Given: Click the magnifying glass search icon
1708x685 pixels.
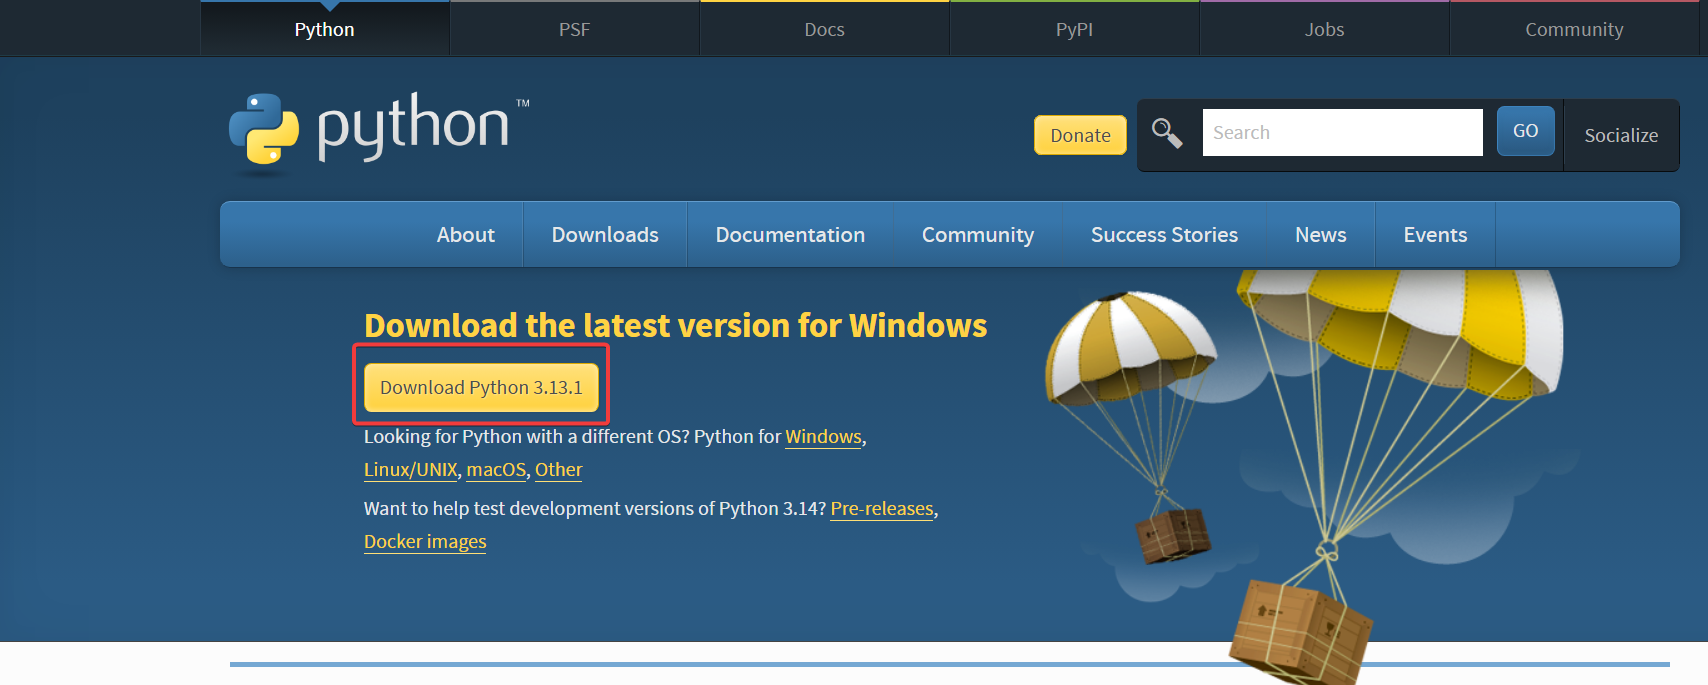Looking at the screenshot, I should click(1167, 133).
